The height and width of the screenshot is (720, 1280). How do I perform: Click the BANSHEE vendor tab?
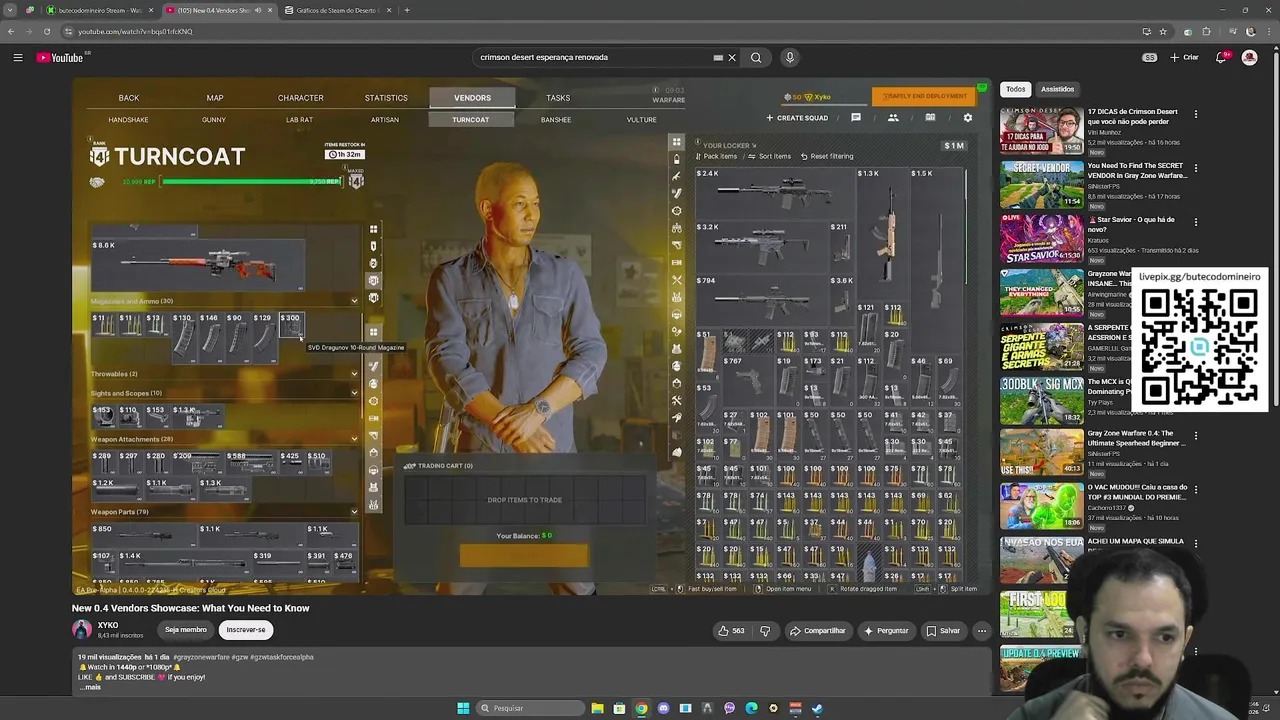[x=556, y=120]
